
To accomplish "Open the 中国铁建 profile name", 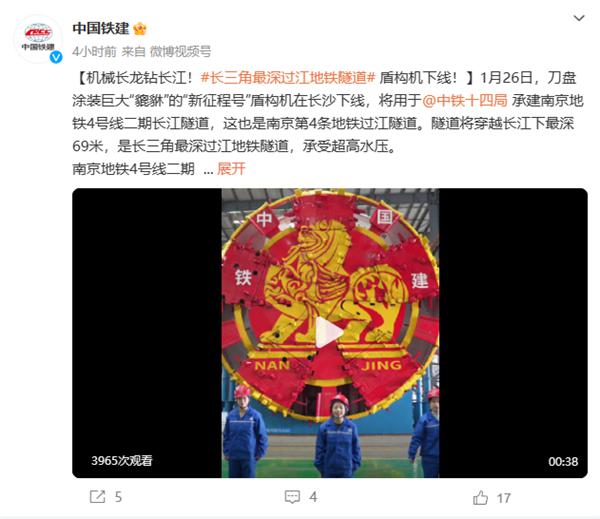I will (101, 28).
